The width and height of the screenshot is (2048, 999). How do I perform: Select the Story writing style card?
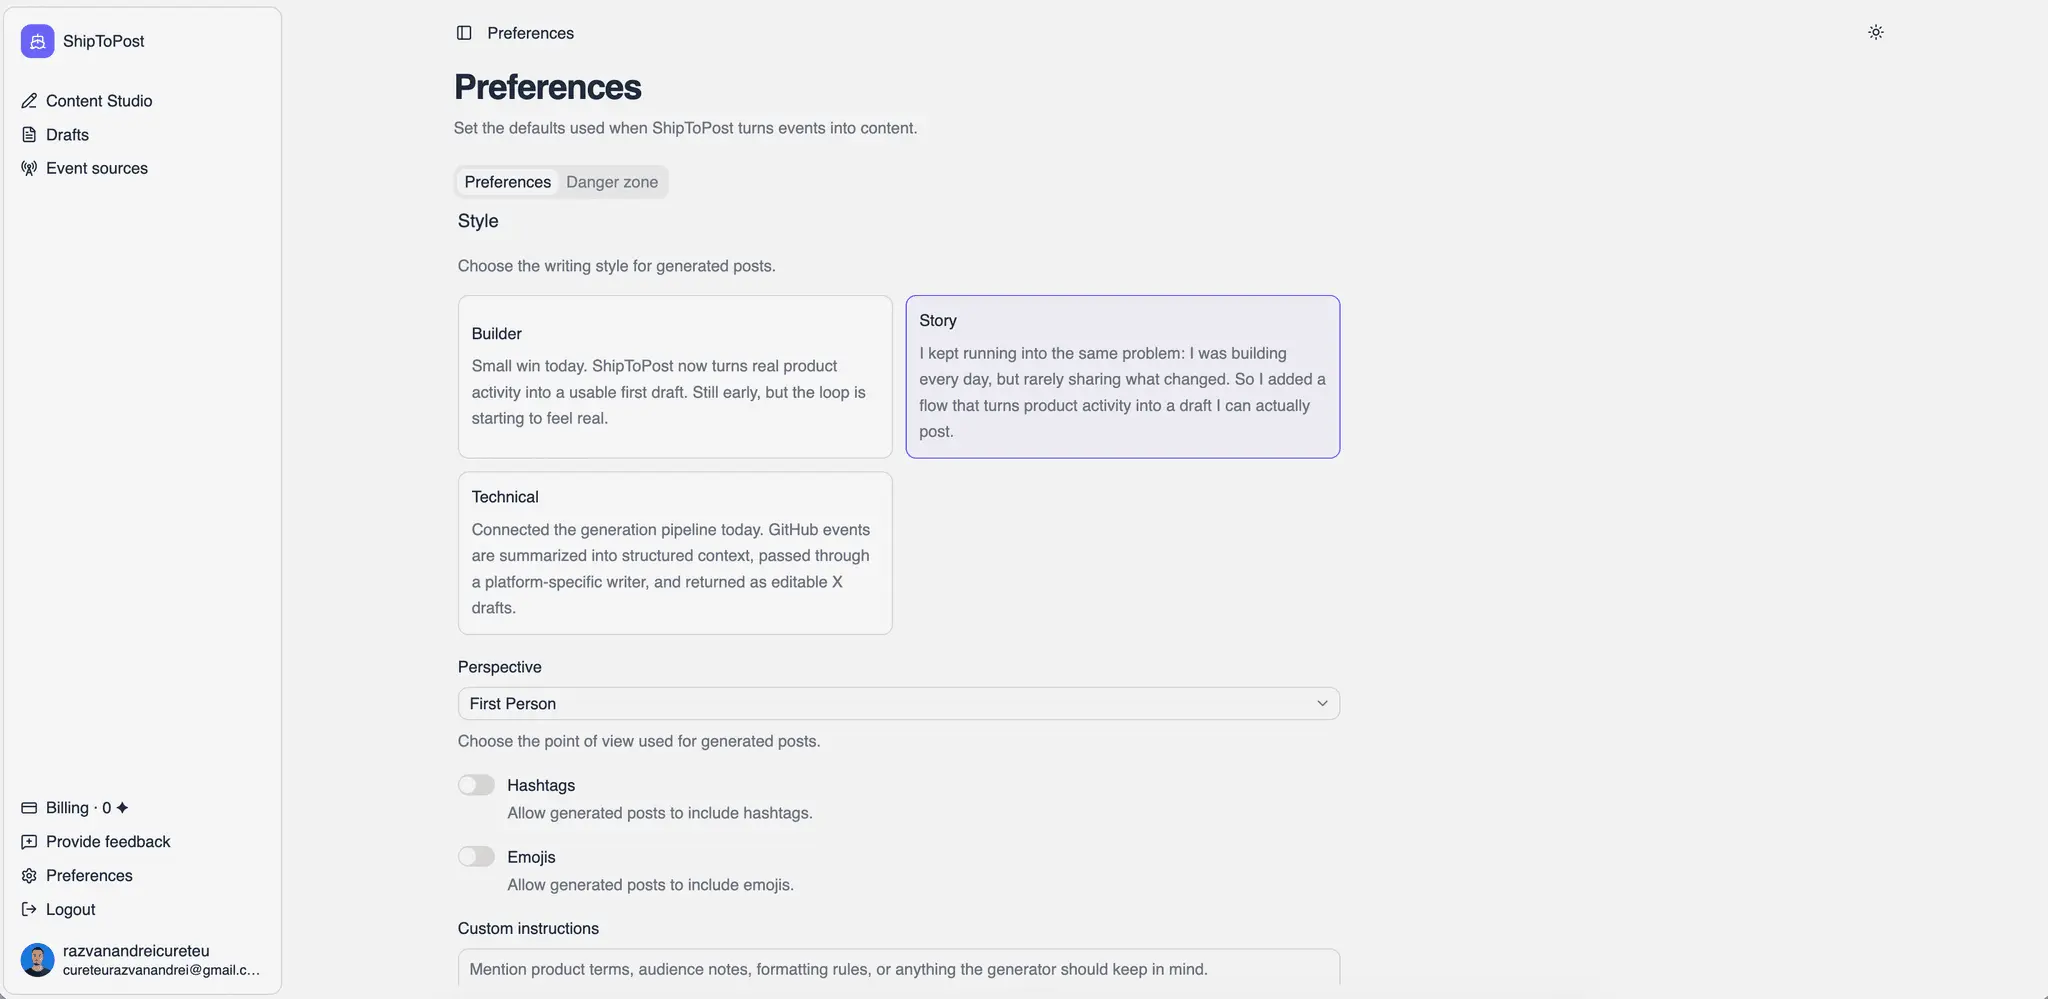pos(1123,377)
